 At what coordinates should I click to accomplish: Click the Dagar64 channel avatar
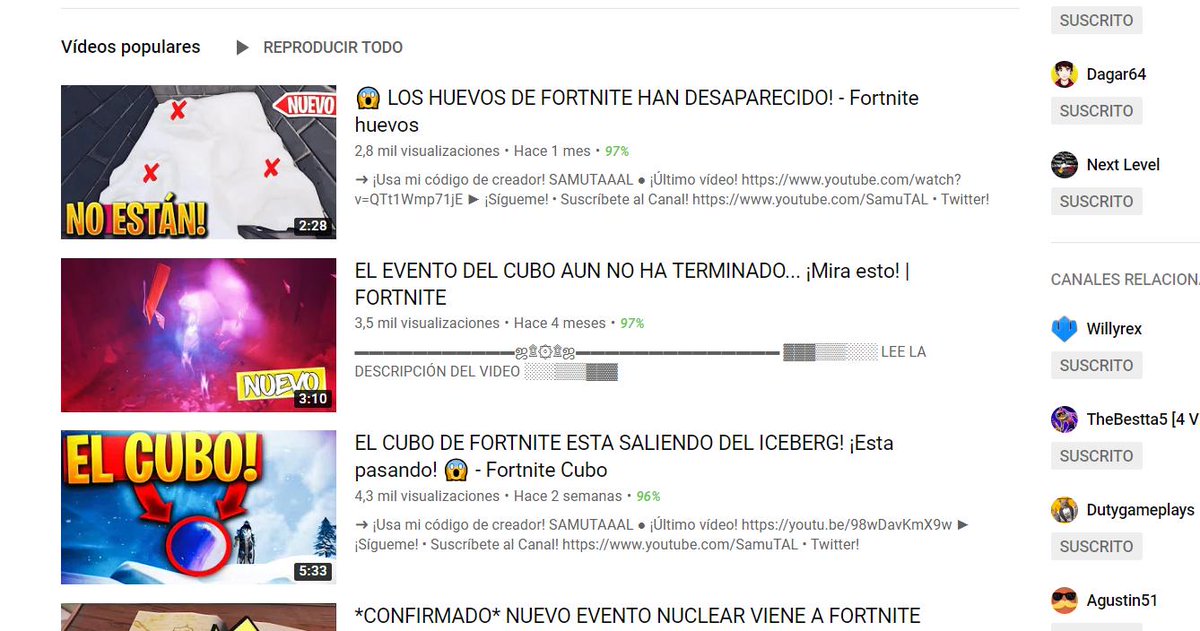click(x=1064, y=75)
